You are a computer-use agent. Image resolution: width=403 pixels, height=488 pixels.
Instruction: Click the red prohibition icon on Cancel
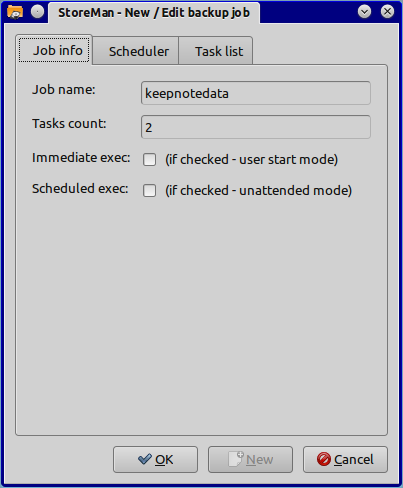324,459
